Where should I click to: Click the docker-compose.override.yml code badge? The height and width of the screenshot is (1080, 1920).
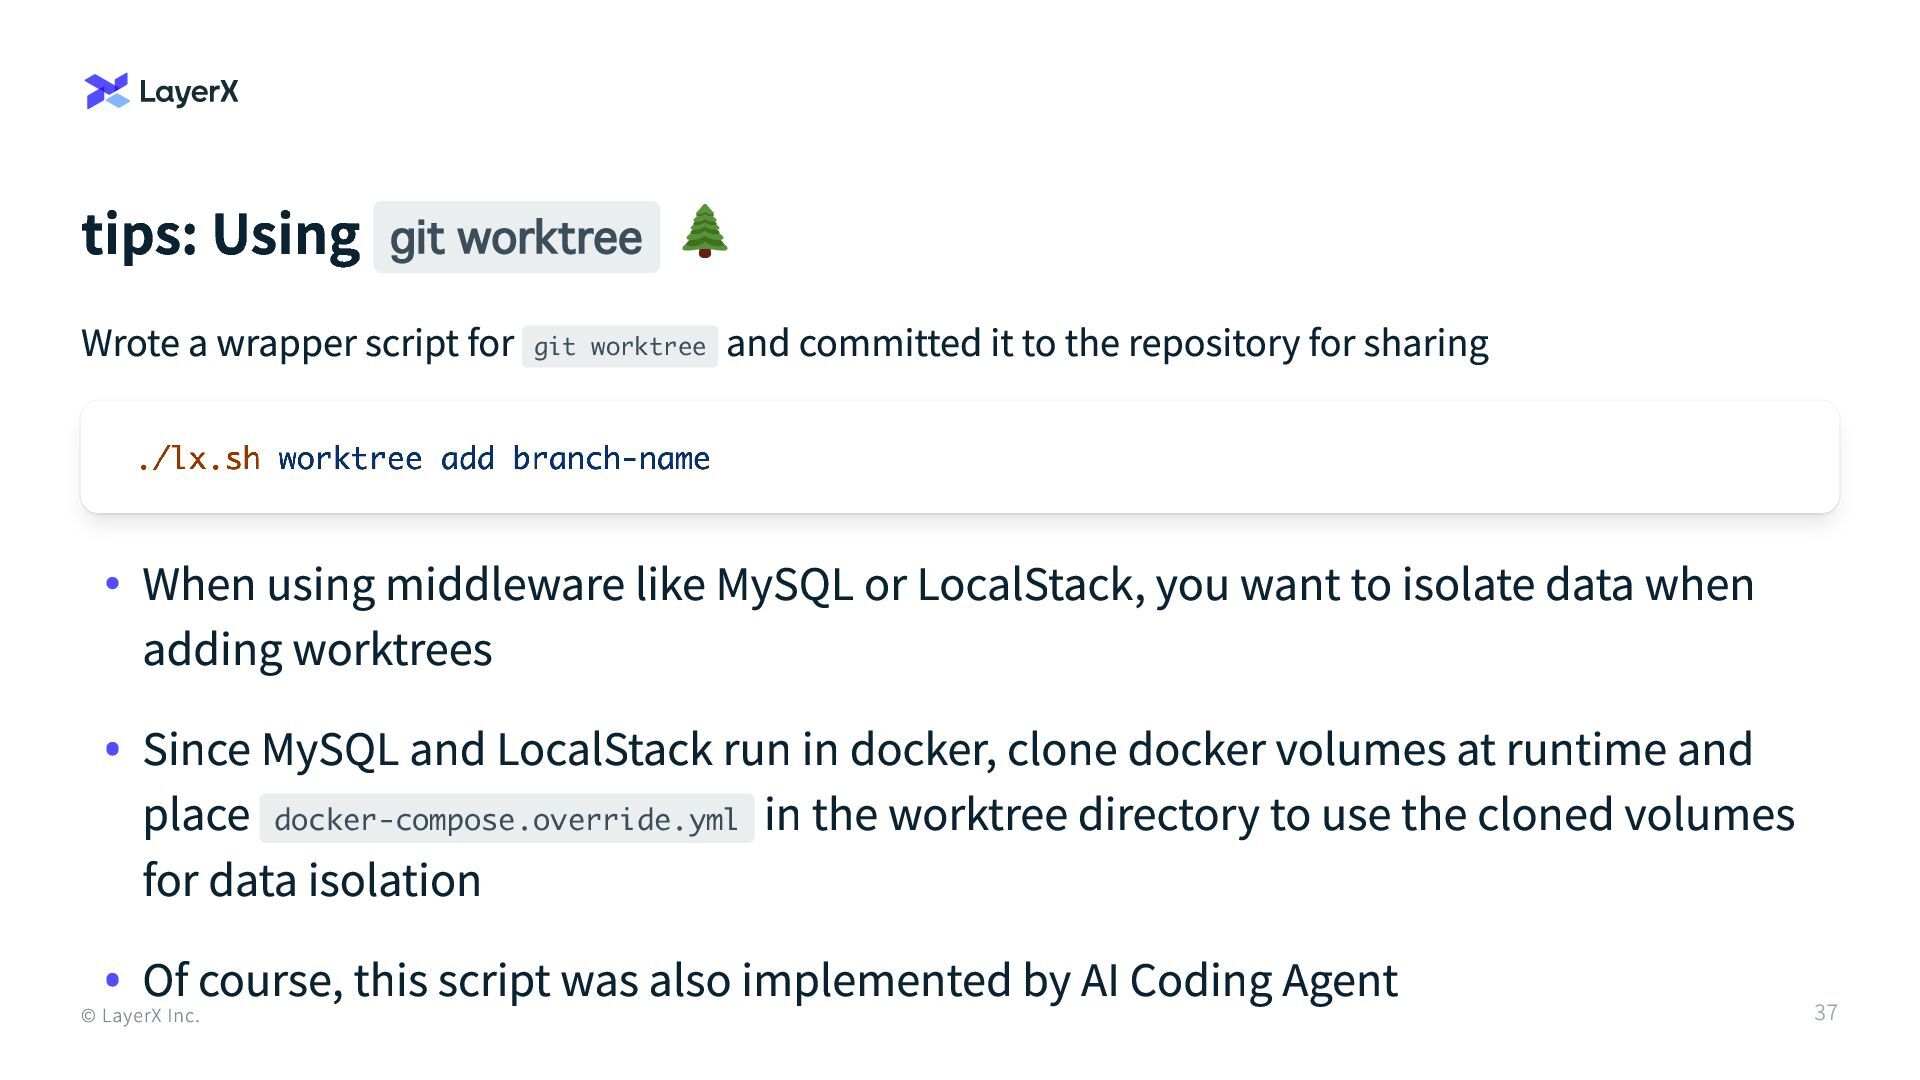[x=506, y=819]
